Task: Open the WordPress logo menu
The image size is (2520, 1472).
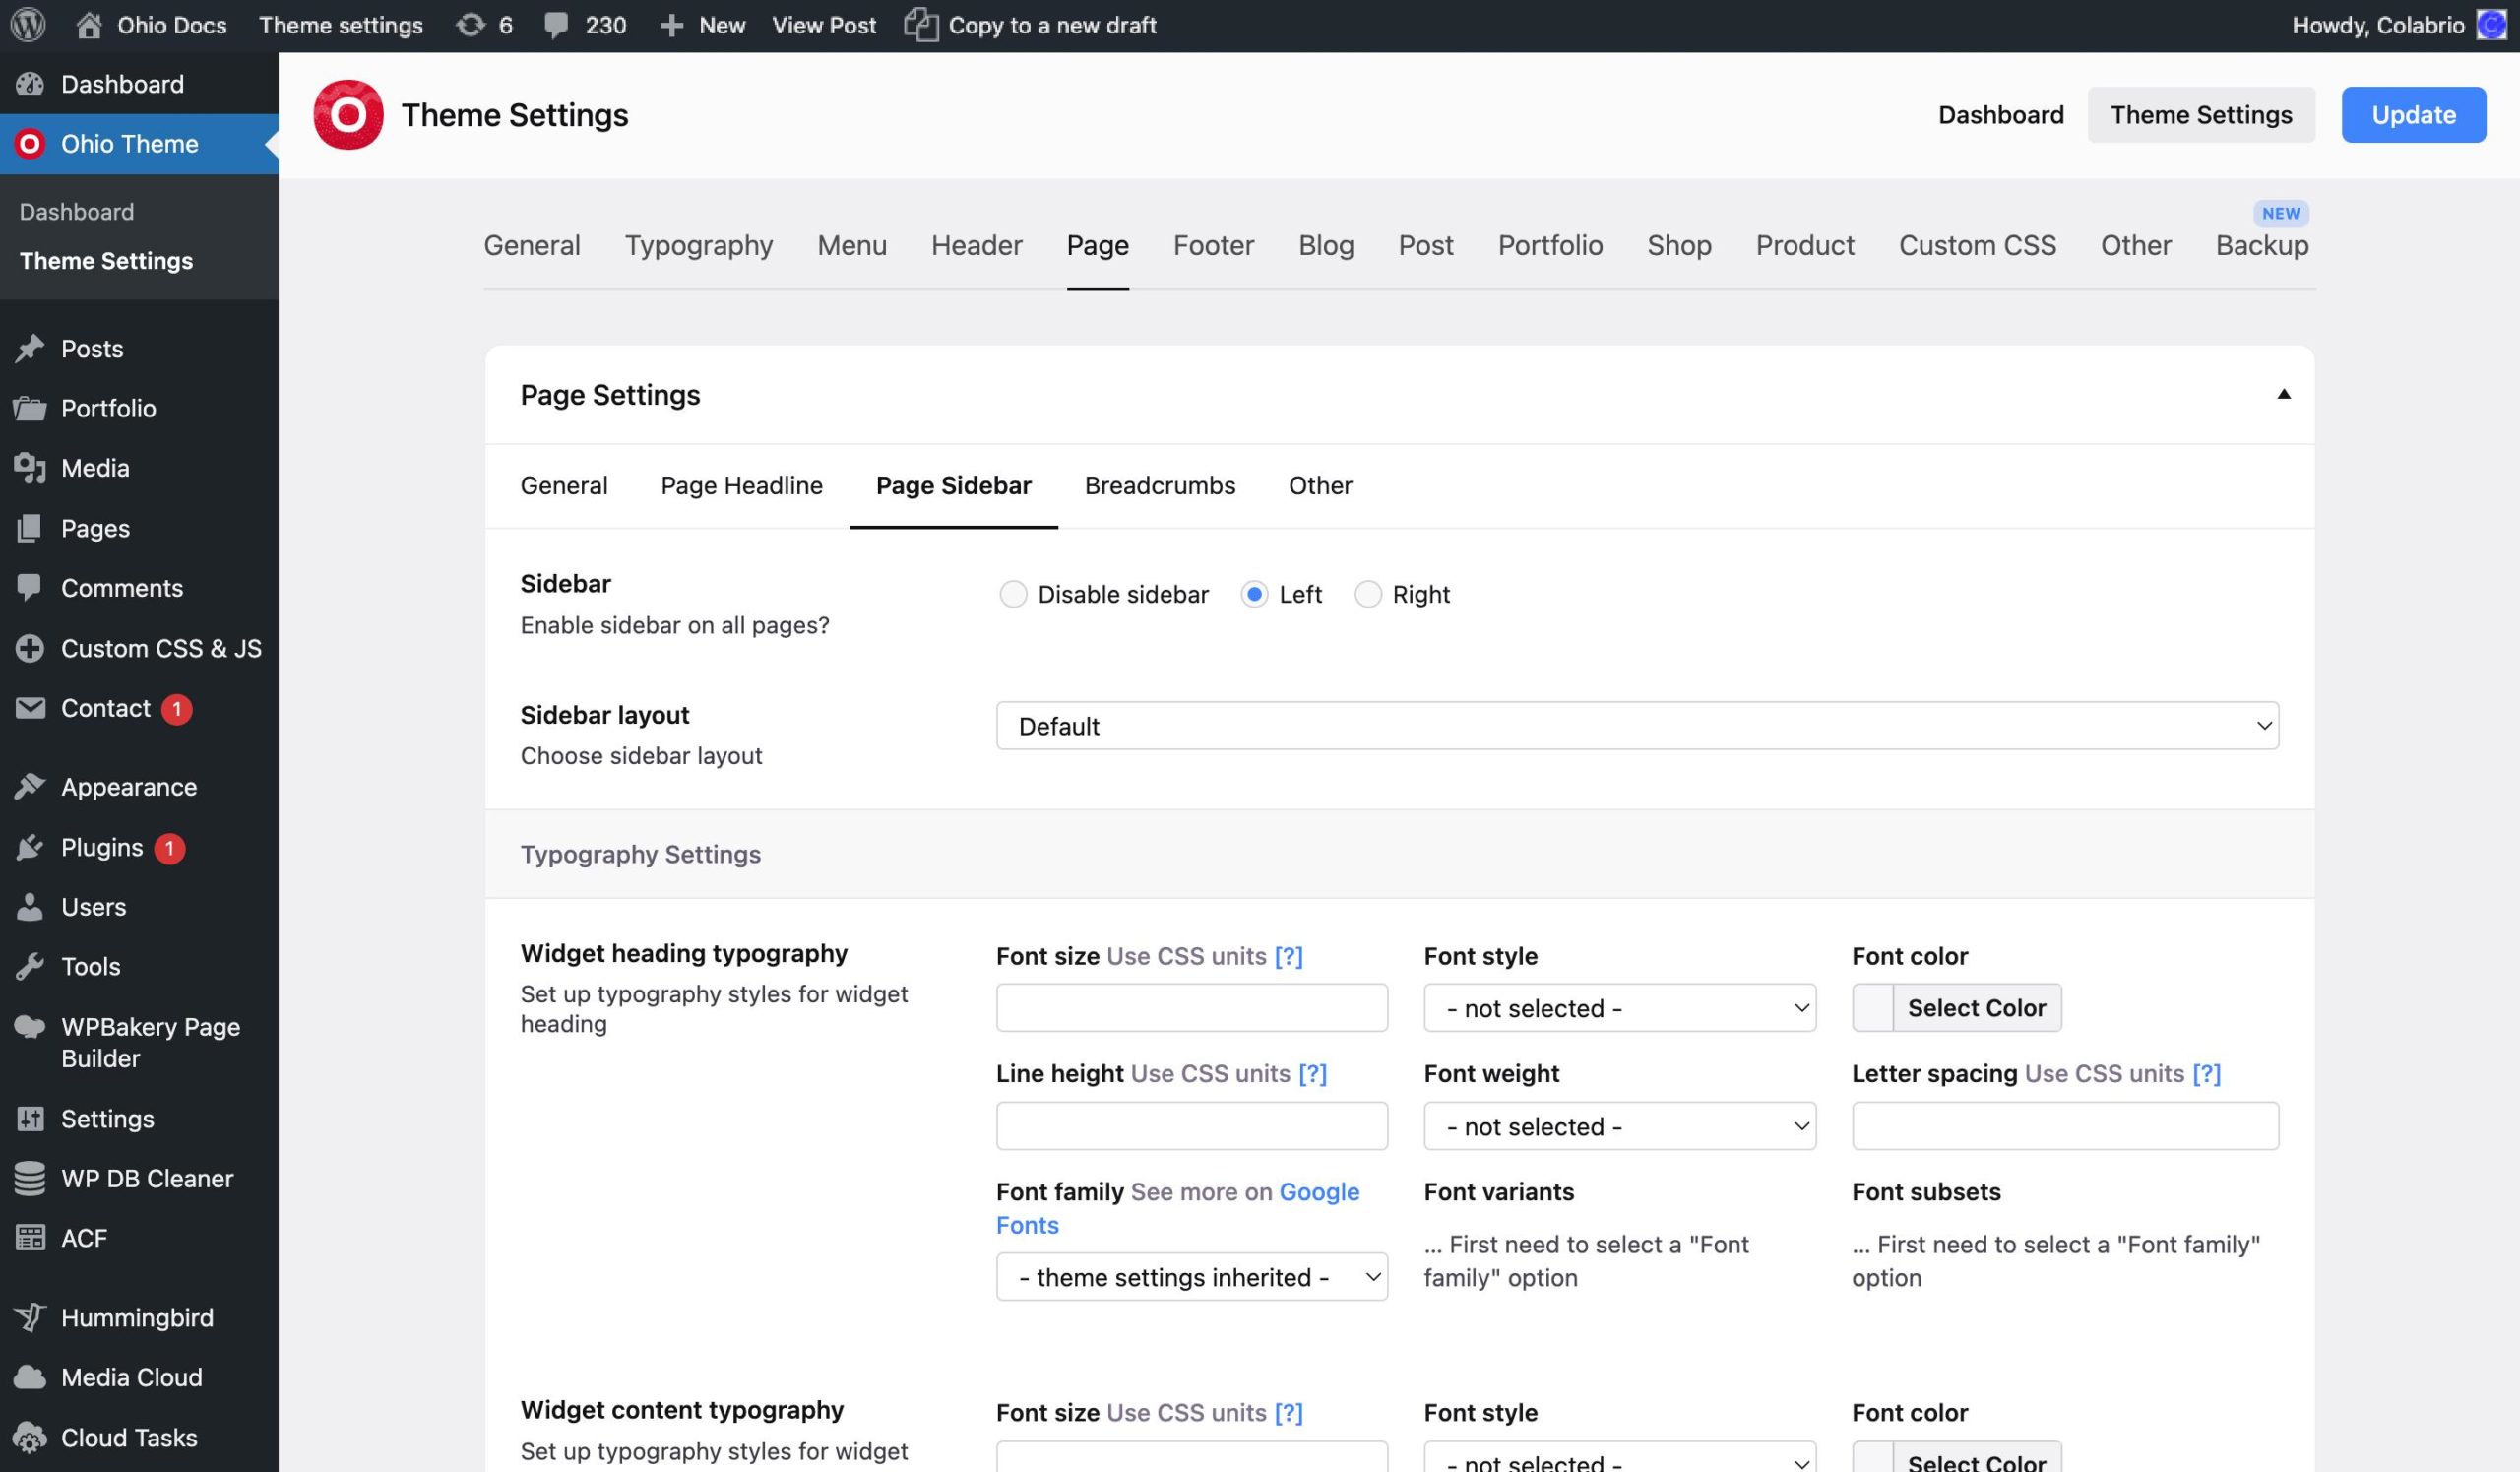Action: pos(28,25)
